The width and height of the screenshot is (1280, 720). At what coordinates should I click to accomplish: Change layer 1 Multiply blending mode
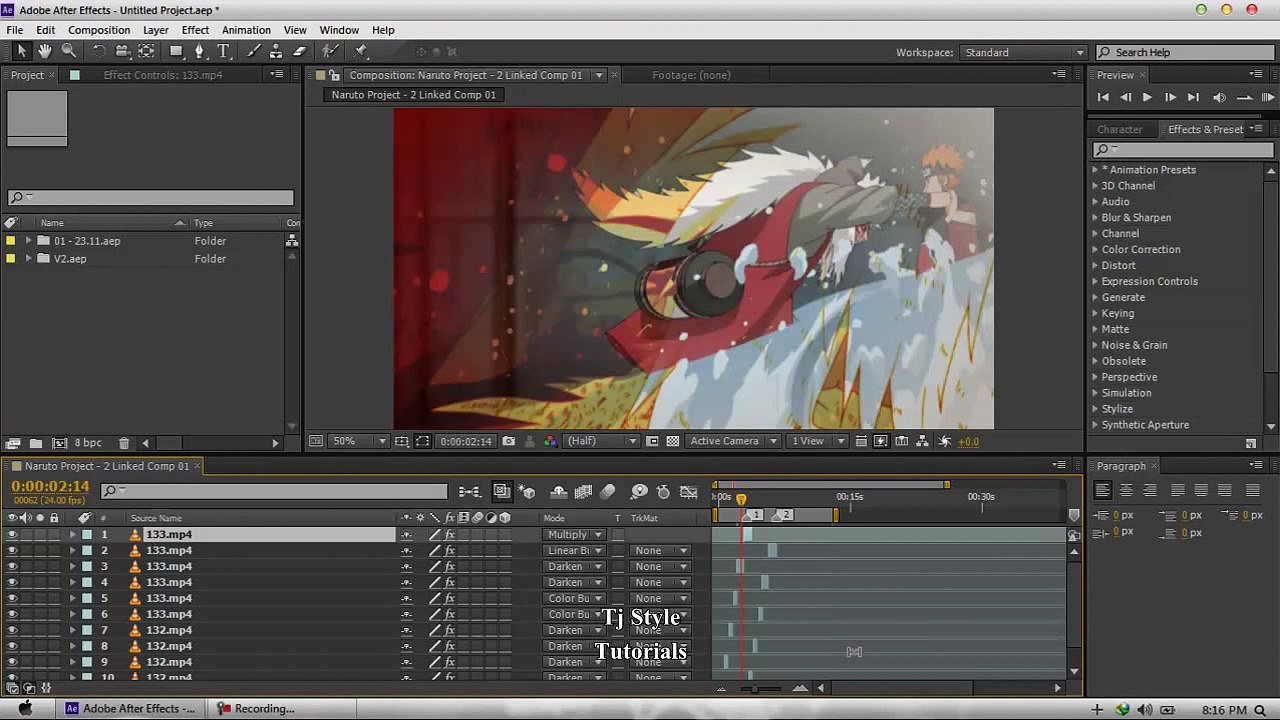pos(575,535)
